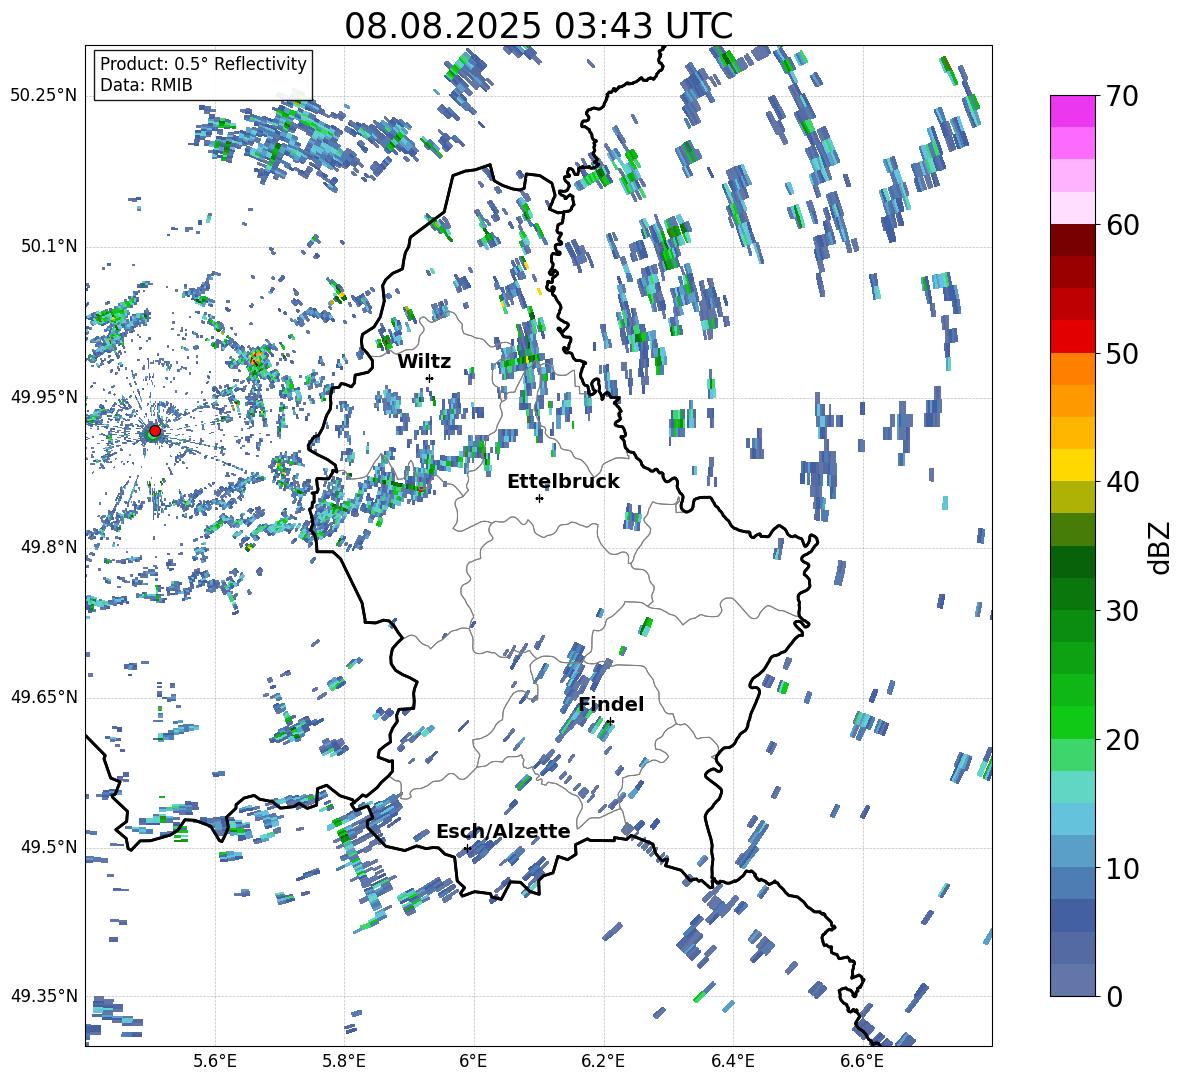
Task: Click the colorbar tick value 0
Action: (1113, 996)
